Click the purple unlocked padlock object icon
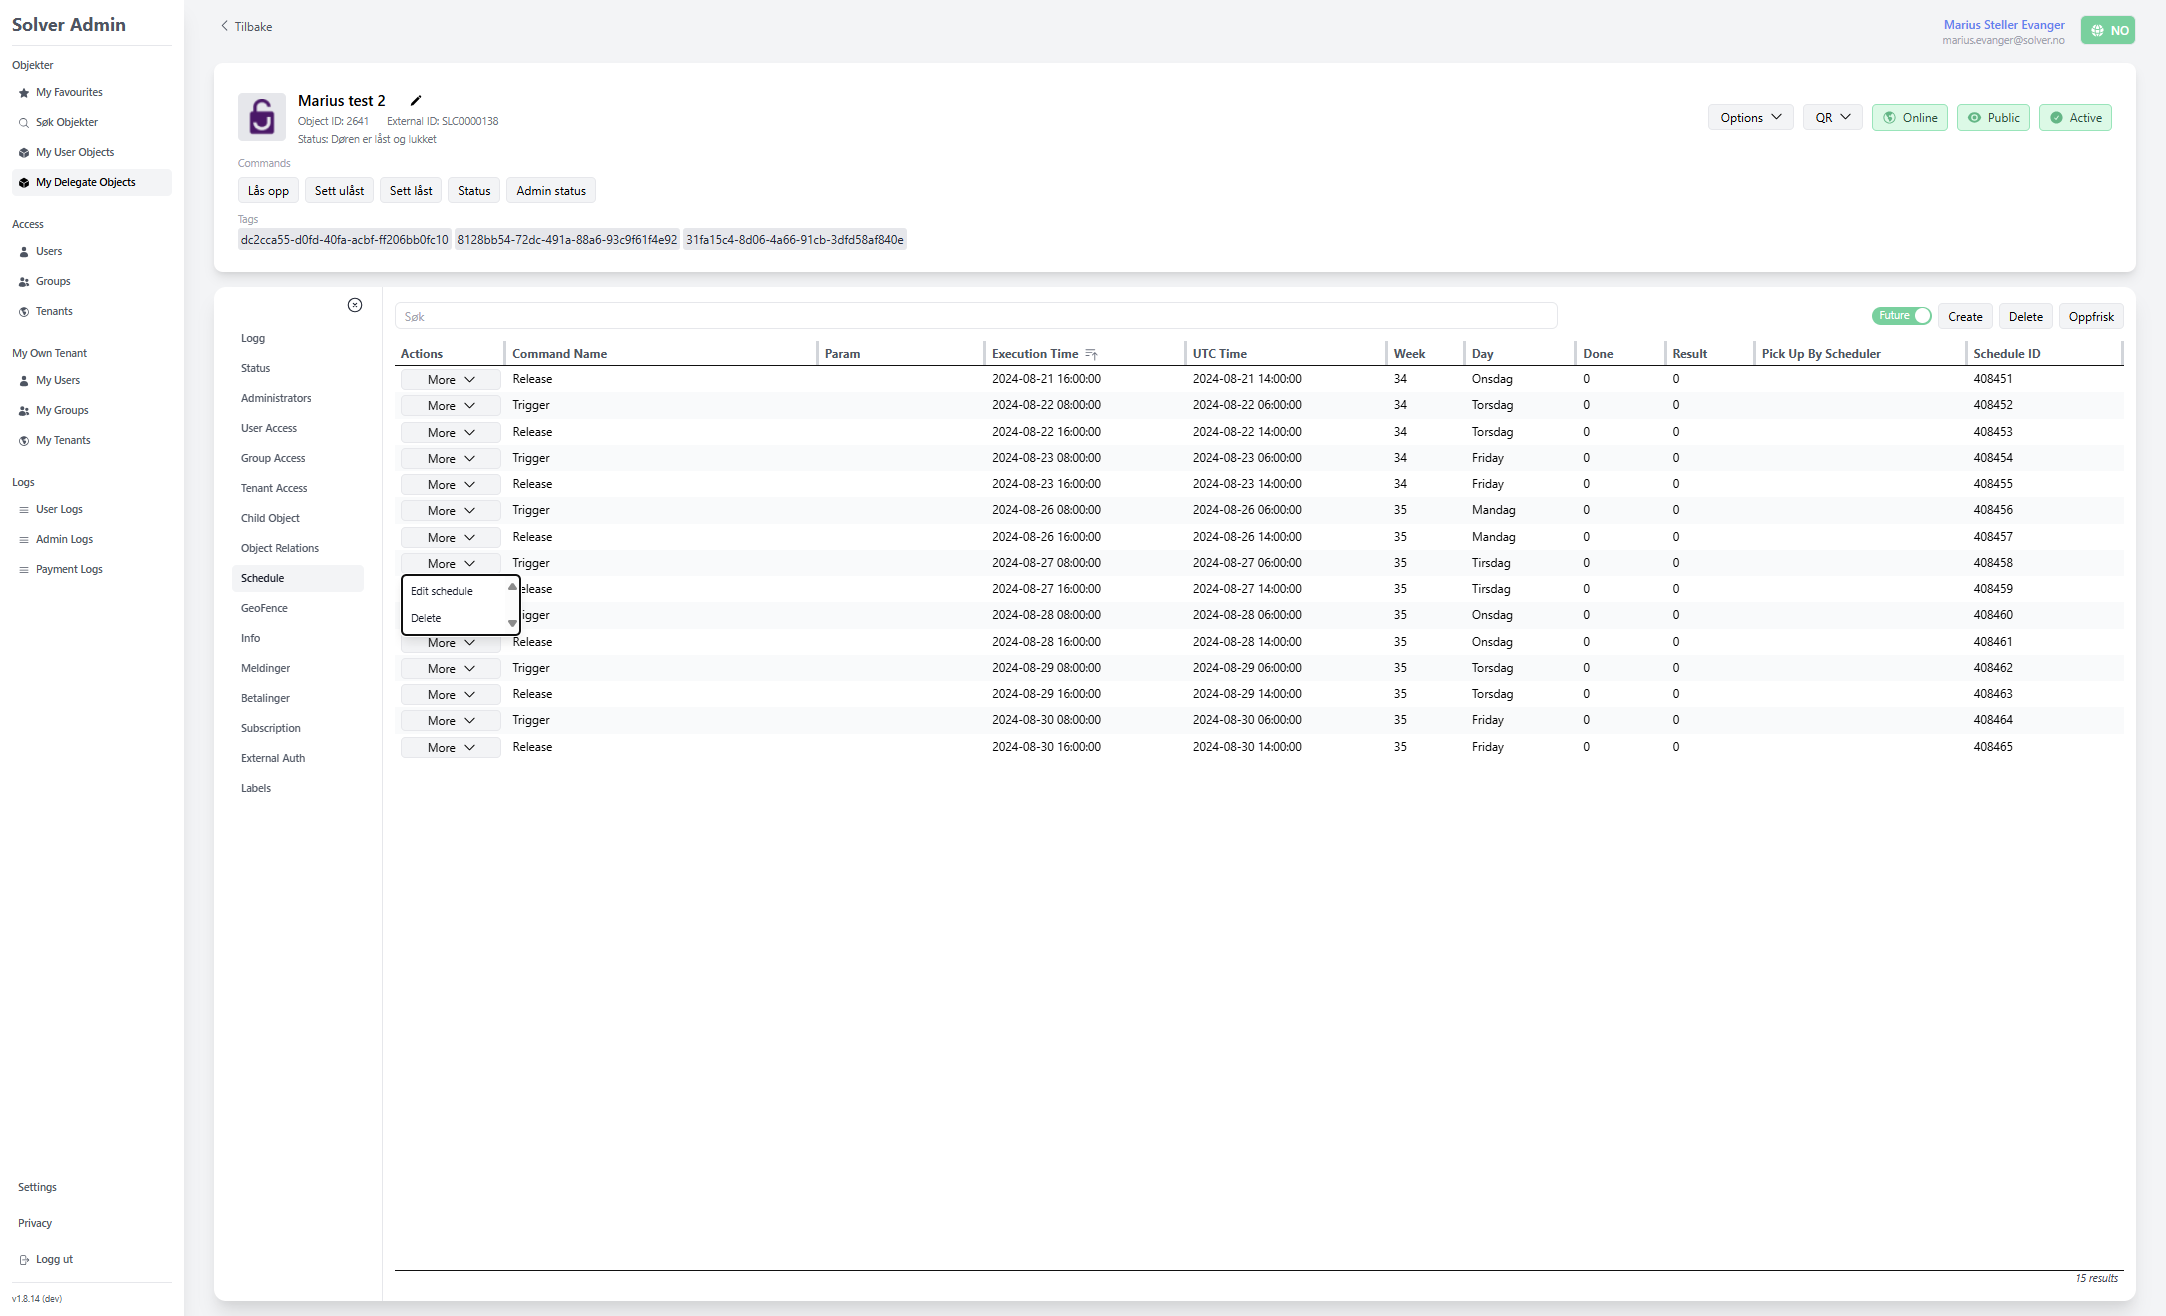Viewport: 2166px width, 1316px height. (x=262, y=117)
